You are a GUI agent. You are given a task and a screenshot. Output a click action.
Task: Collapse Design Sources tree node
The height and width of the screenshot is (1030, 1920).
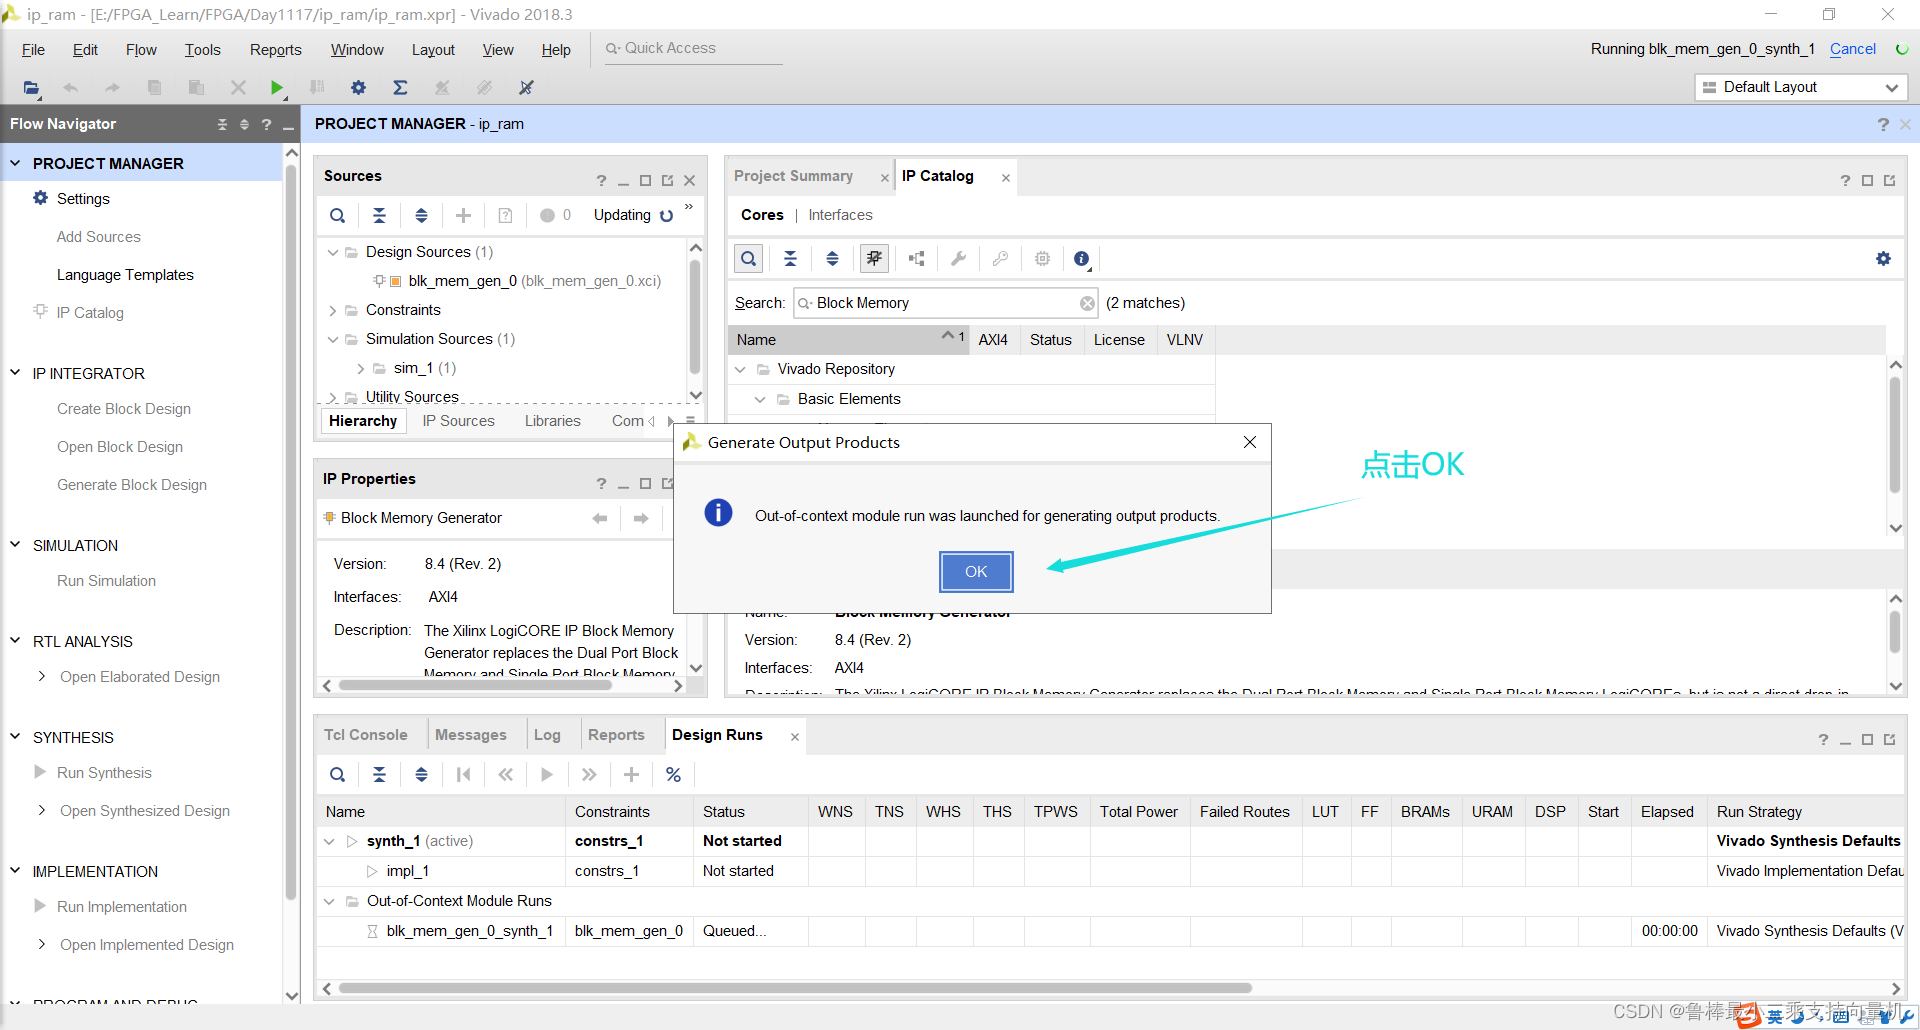click(x=333, y=252)
